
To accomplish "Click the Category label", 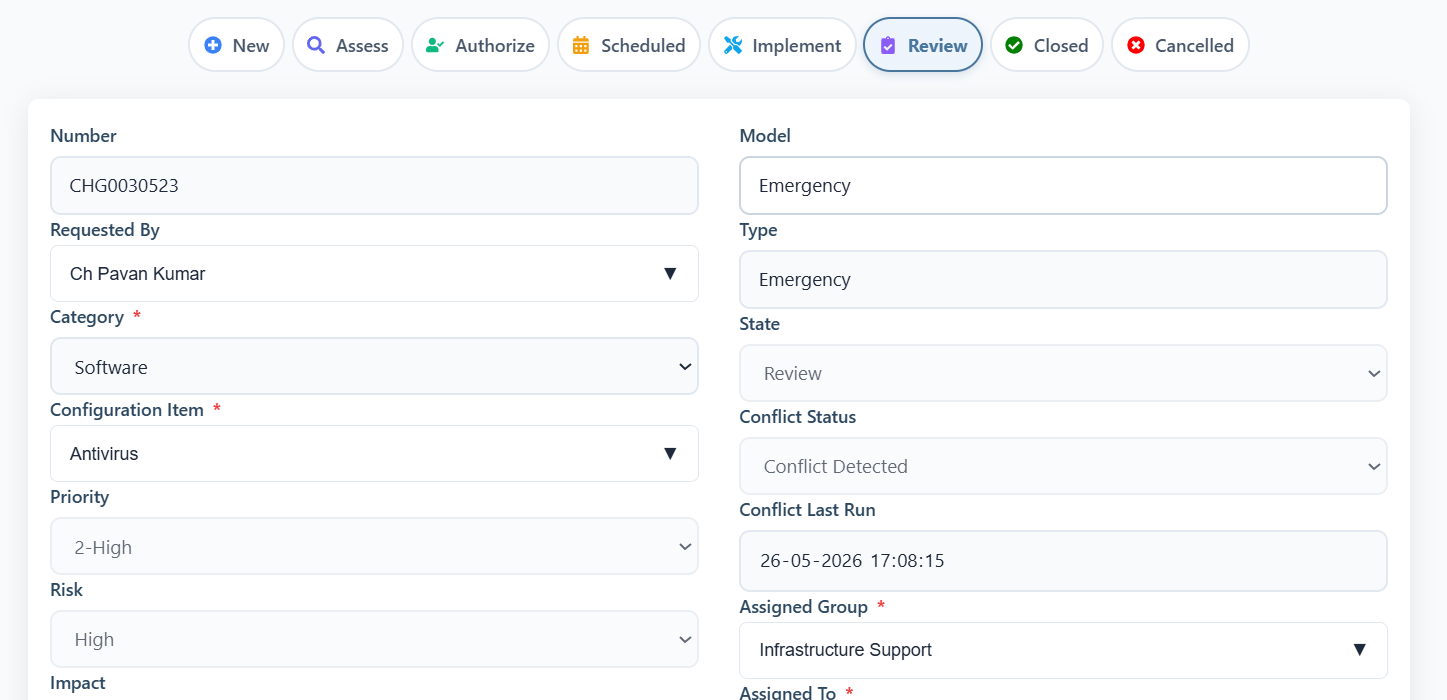I will (87, 317).
